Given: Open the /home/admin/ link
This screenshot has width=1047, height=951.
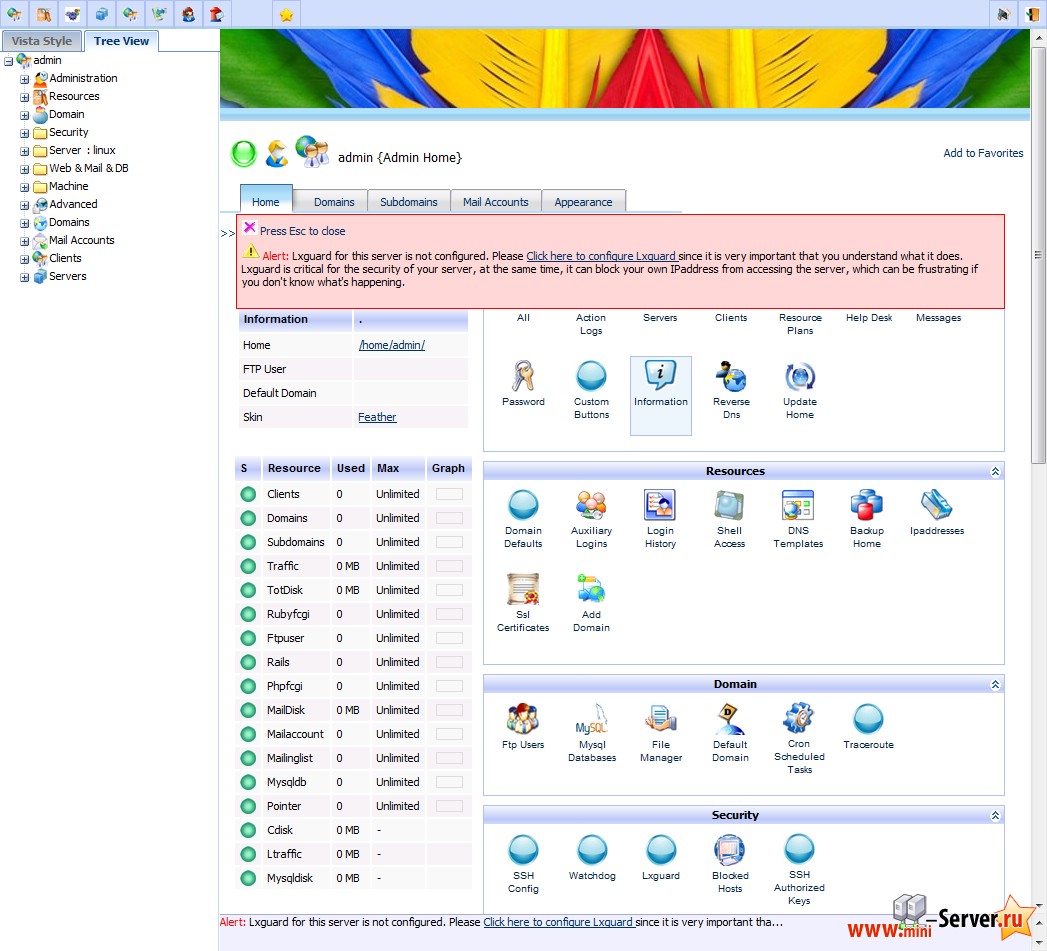Looking at the screenshot, I should pos(391,345).
